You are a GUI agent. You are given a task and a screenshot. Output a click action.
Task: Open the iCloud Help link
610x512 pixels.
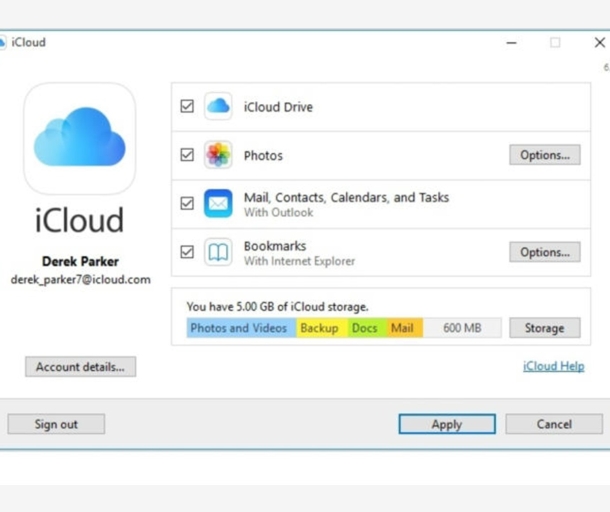coord(554,366)
